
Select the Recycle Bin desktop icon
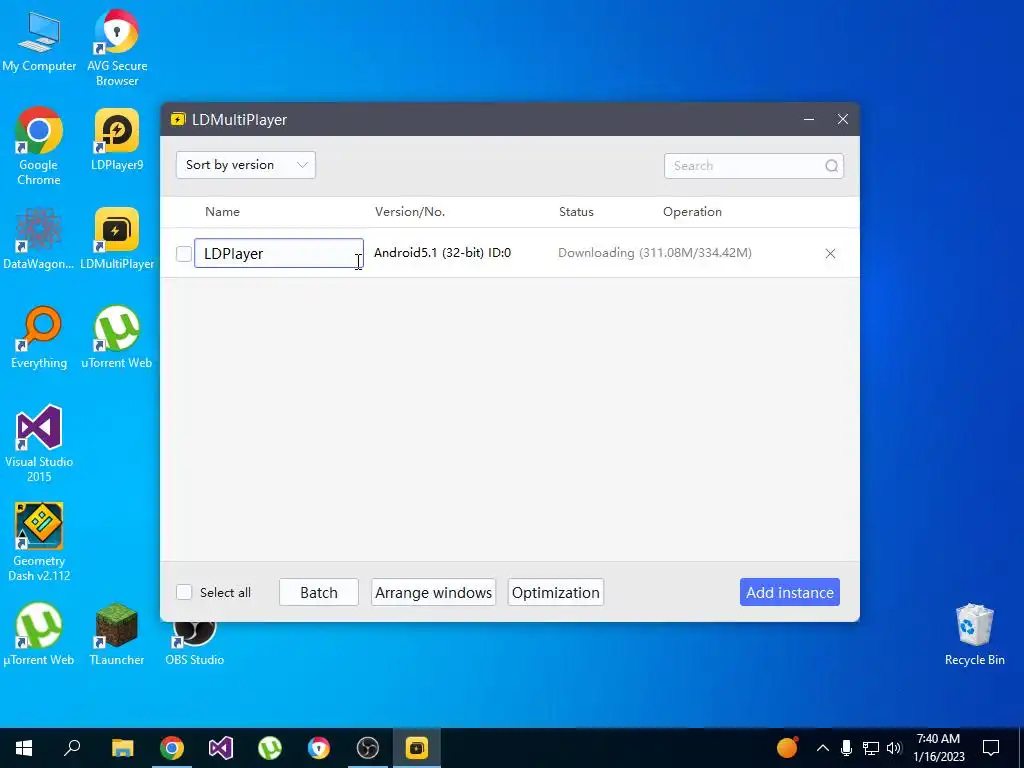974,634
